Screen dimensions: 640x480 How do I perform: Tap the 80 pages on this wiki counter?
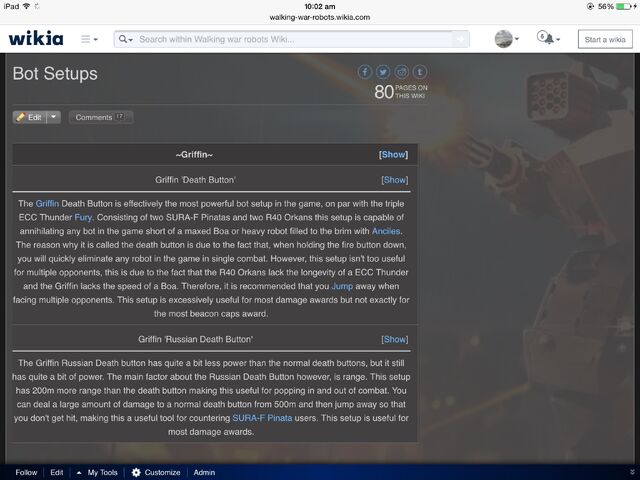click(401, 91)
